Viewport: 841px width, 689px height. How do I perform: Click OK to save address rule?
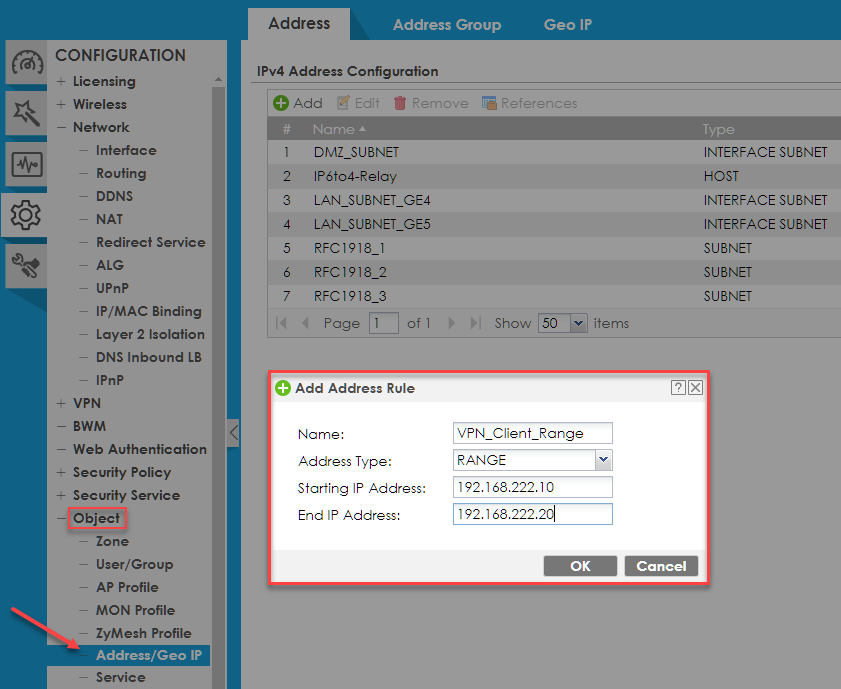click(x=580, y=566)
